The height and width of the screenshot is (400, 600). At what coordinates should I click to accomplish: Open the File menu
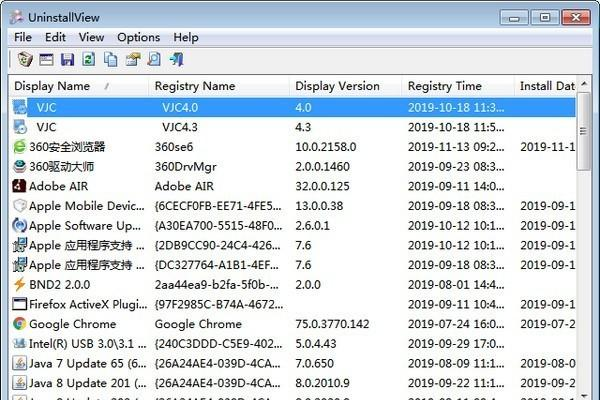pos(23,38)
